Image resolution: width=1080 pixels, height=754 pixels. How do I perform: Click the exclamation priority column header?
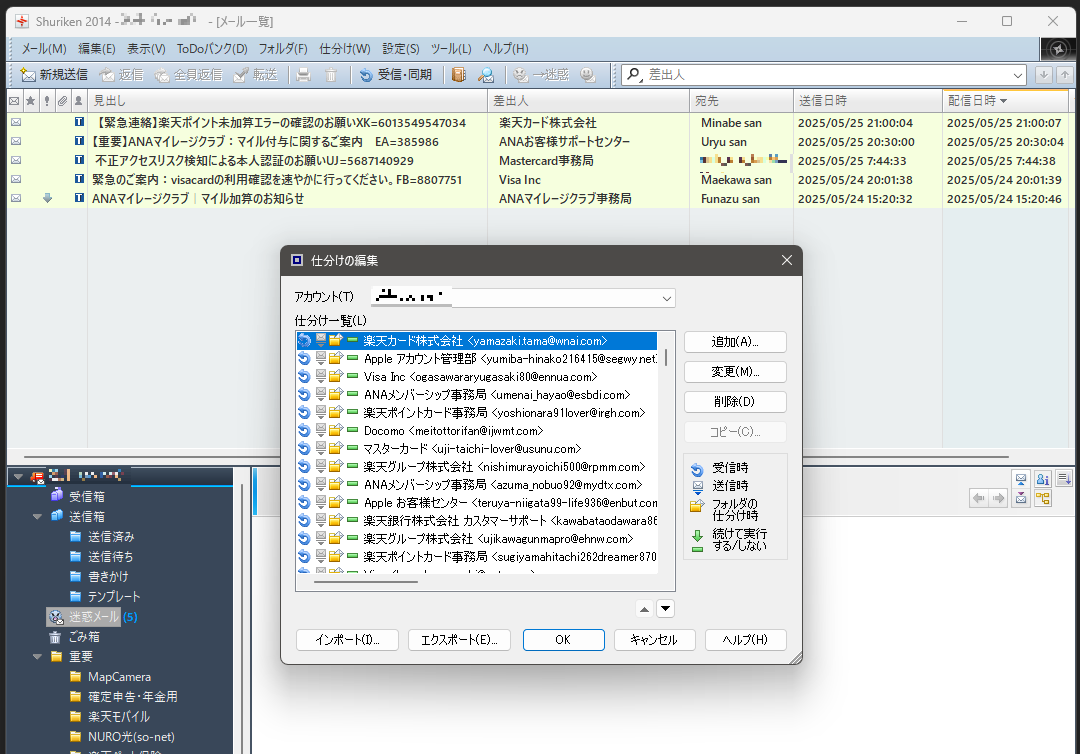47,101
